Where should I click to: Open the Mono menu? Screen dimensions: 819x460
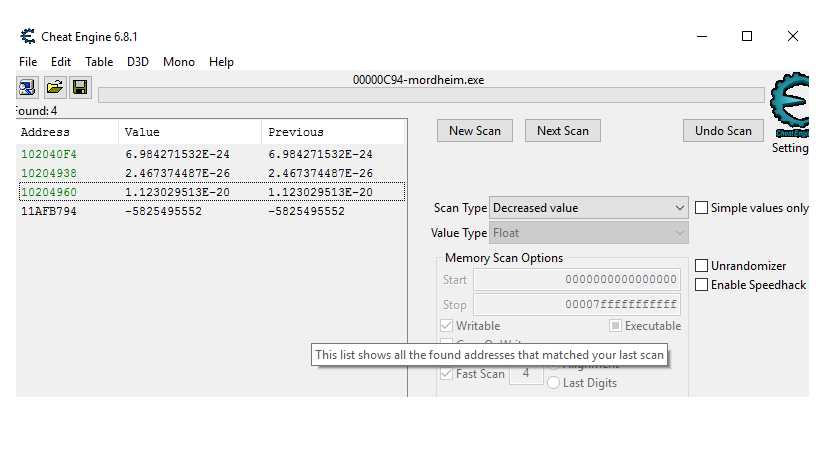(x=179, y=62)
